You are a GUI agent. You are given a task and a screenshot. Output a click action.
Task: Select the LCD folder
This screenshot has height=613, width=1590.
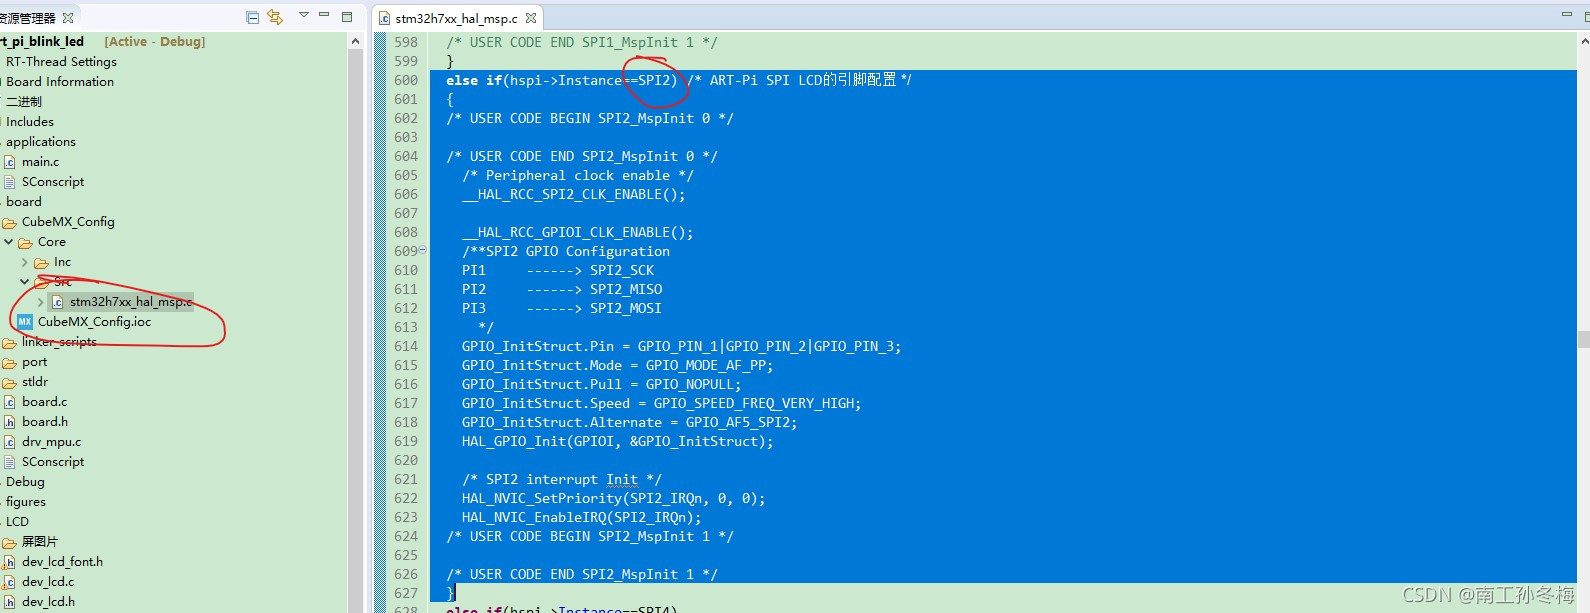17,521
